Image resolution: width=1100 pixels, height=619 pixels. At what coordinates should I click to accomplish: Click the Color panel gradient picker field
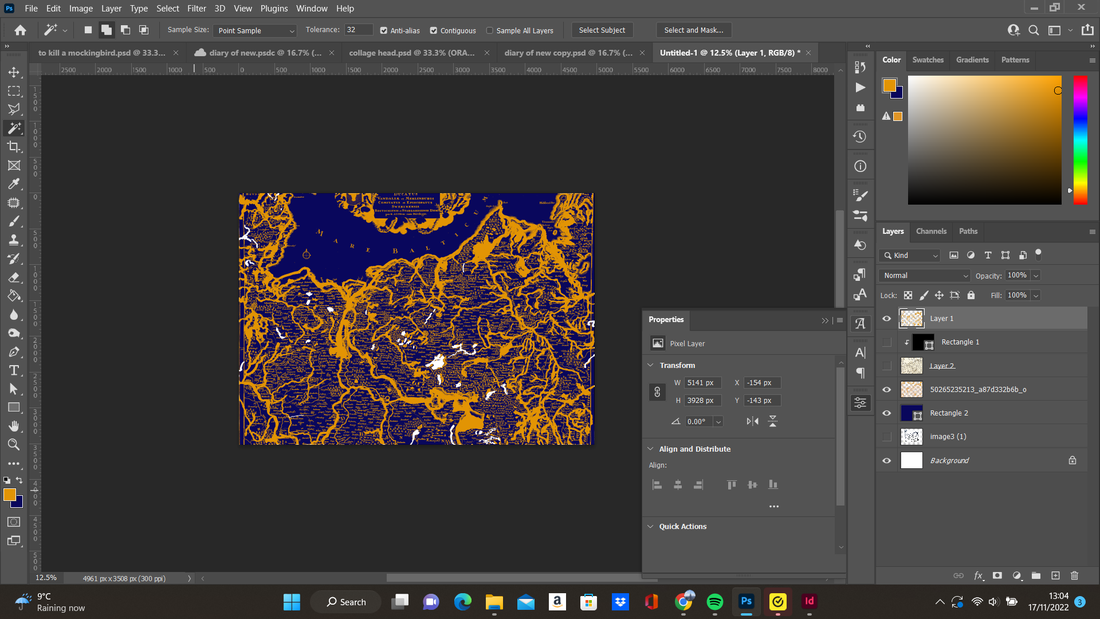(x=985, y=140)
